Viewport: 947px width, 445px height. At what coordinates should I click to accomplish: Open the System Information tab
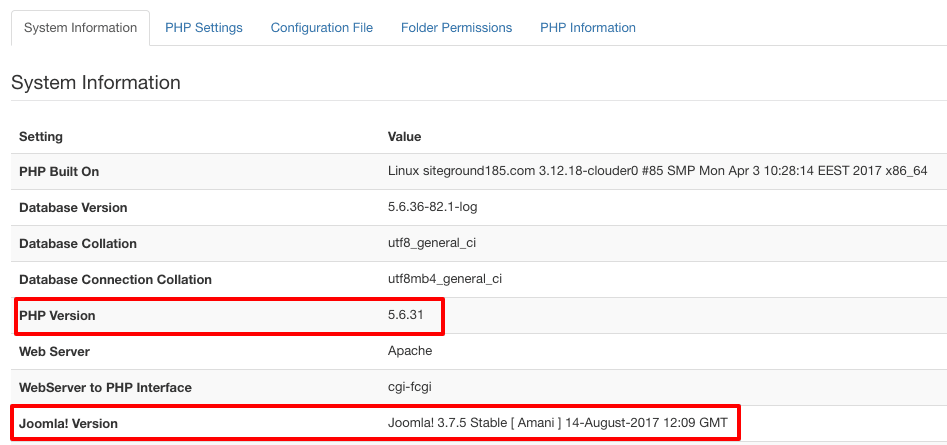[80, 28]
